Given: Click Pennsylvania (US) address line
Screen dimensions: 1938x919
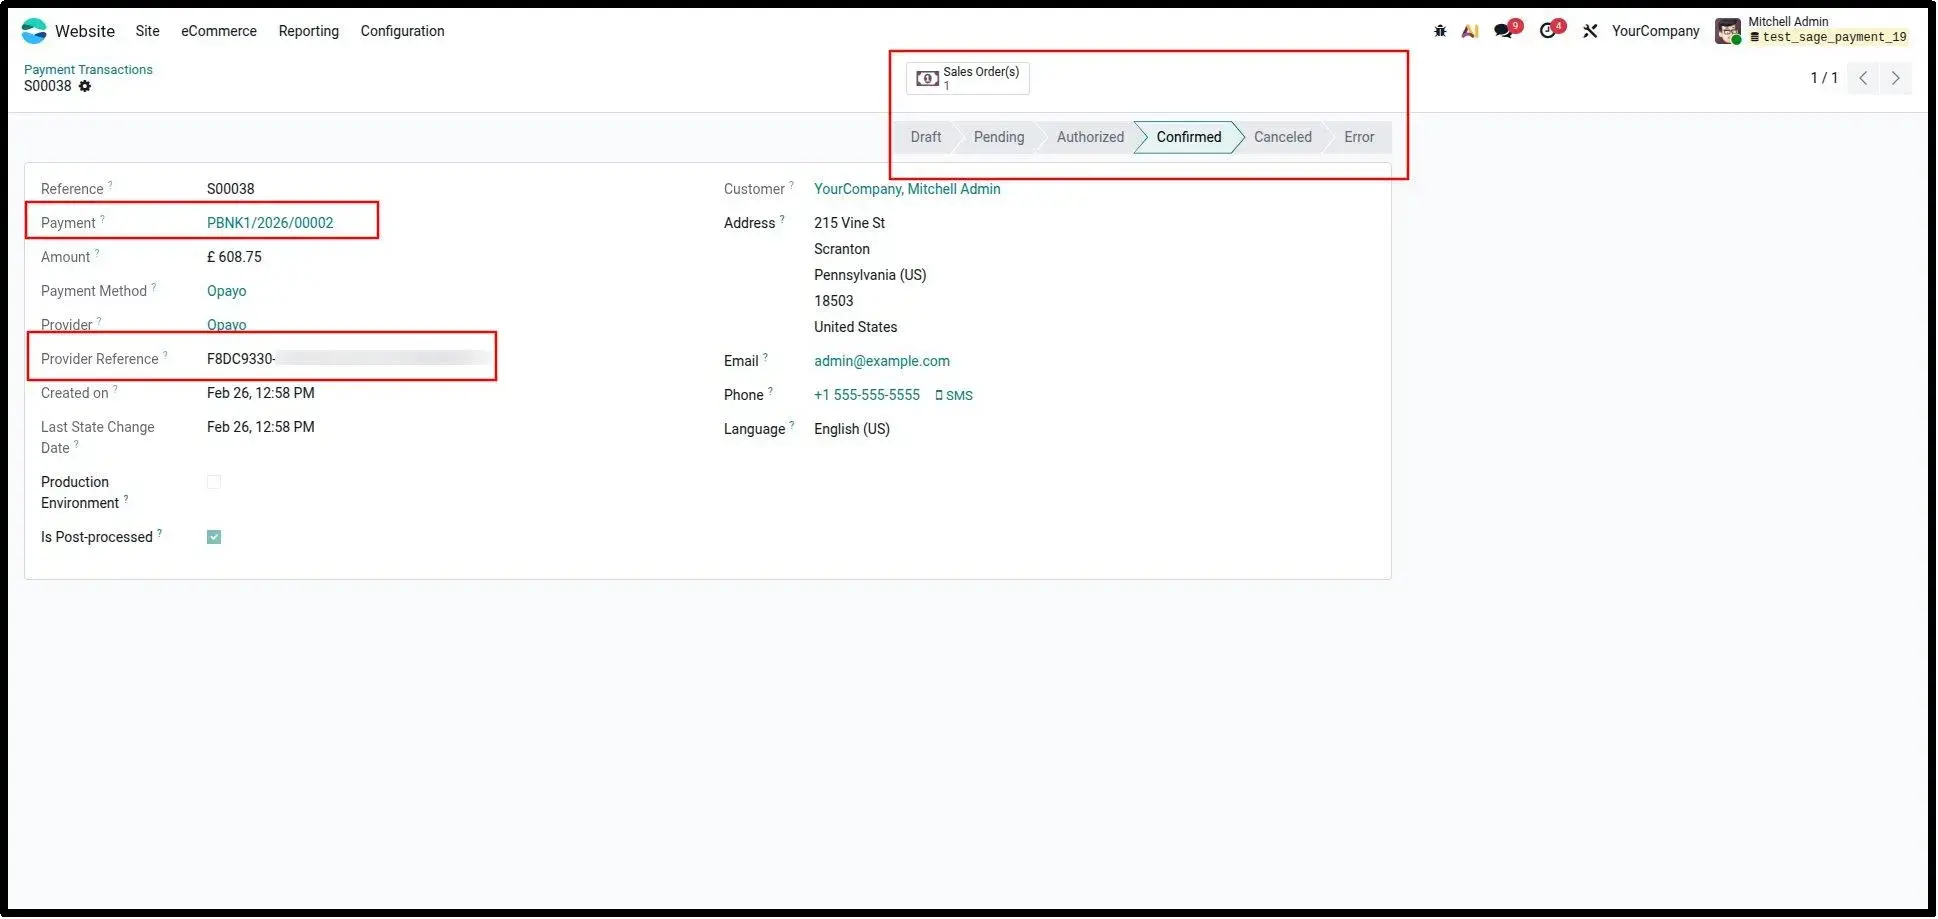Looking at the screenshot, I should click(870, 275).
